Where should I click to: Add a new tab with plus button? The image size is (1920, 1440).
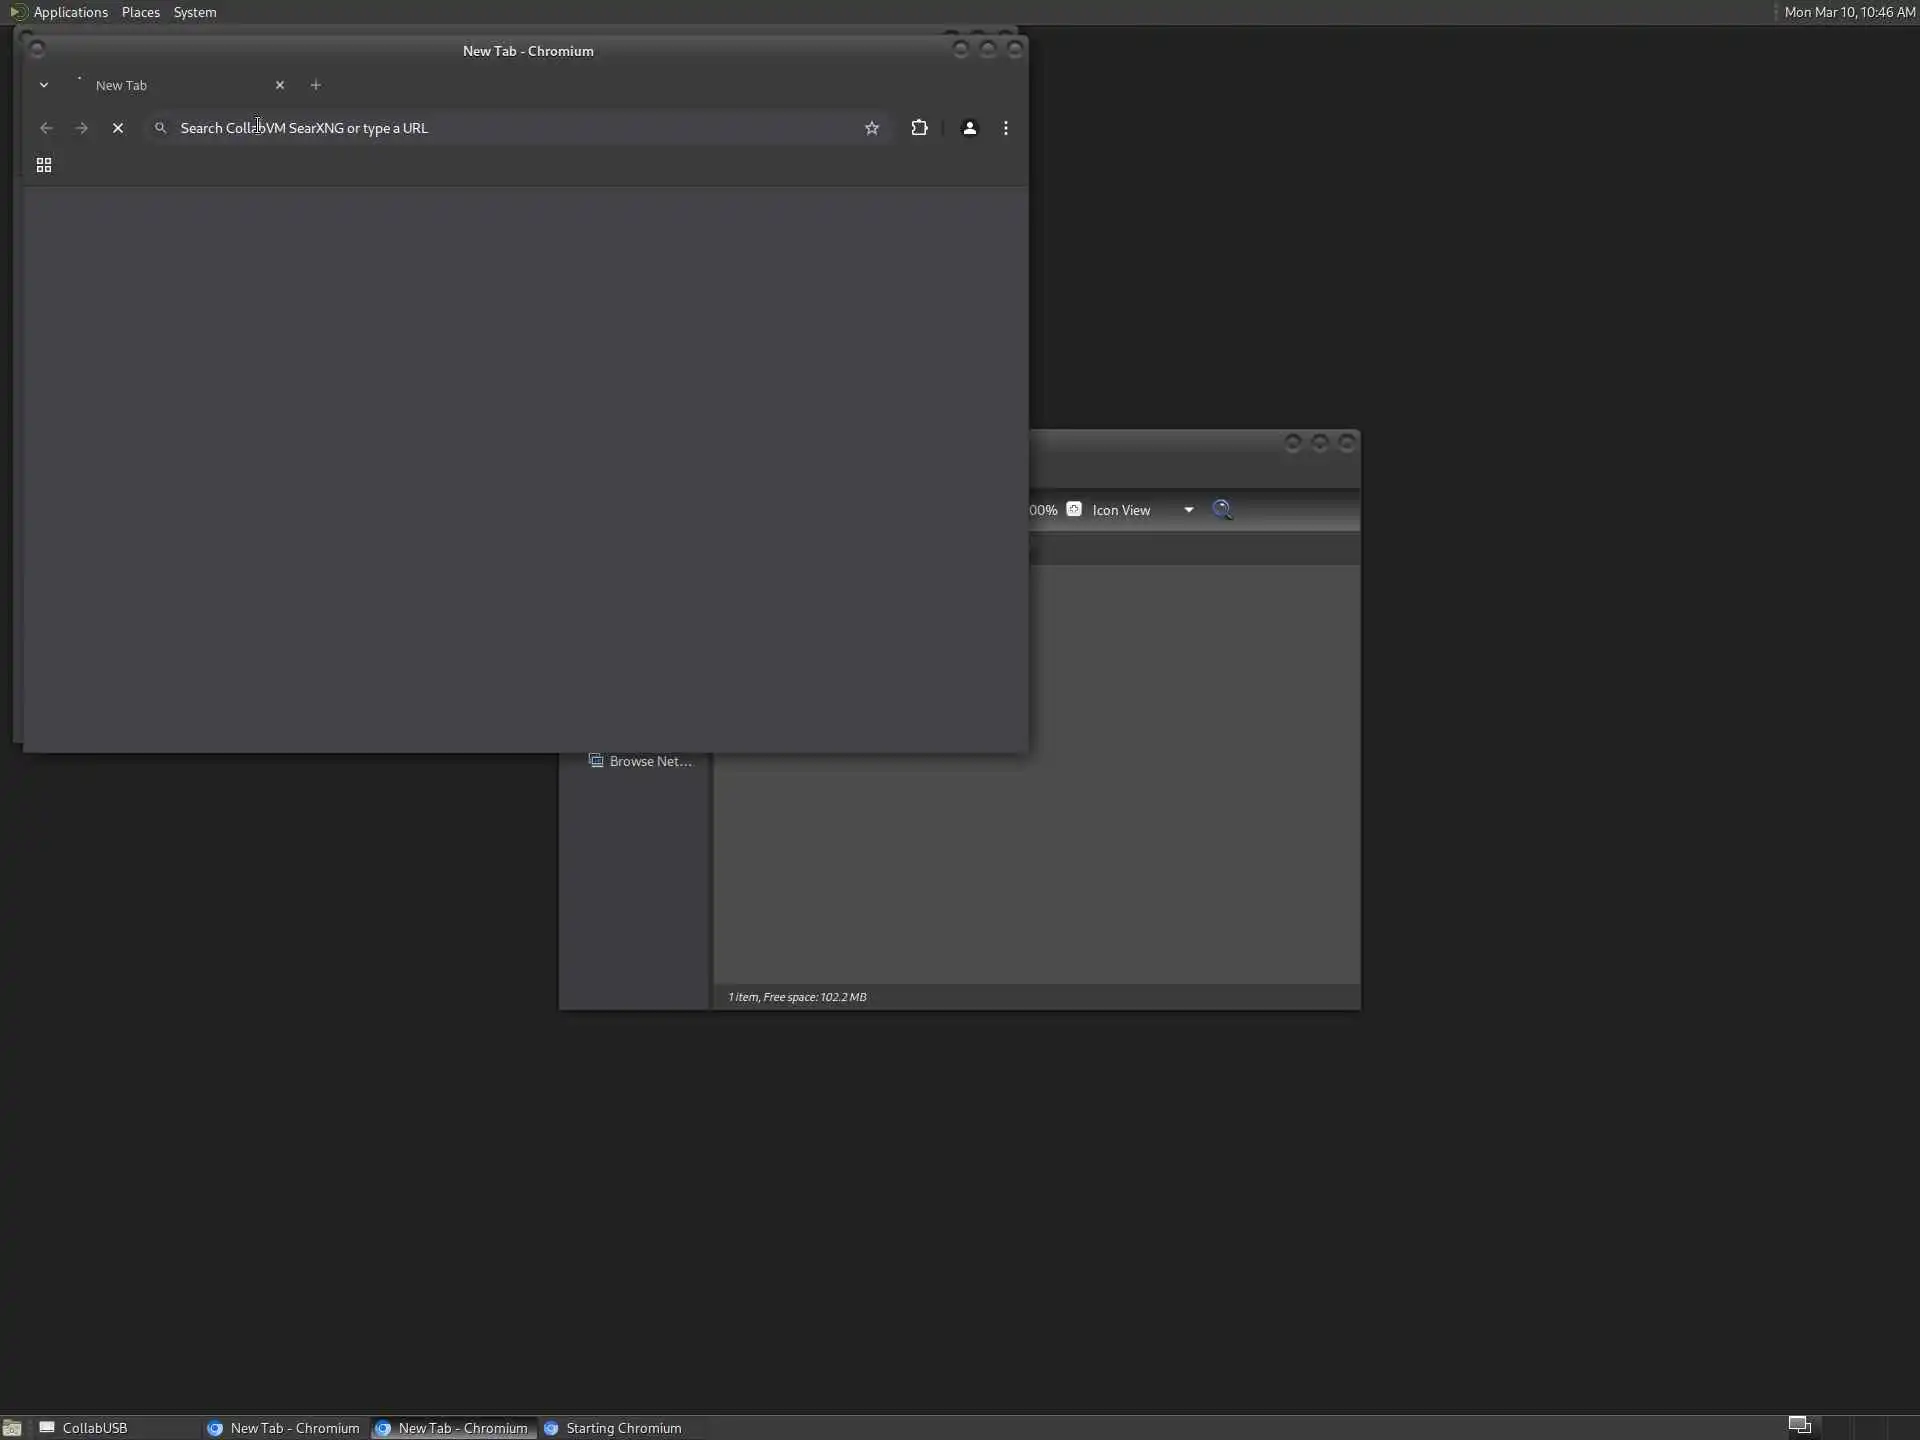coord(316,85)
